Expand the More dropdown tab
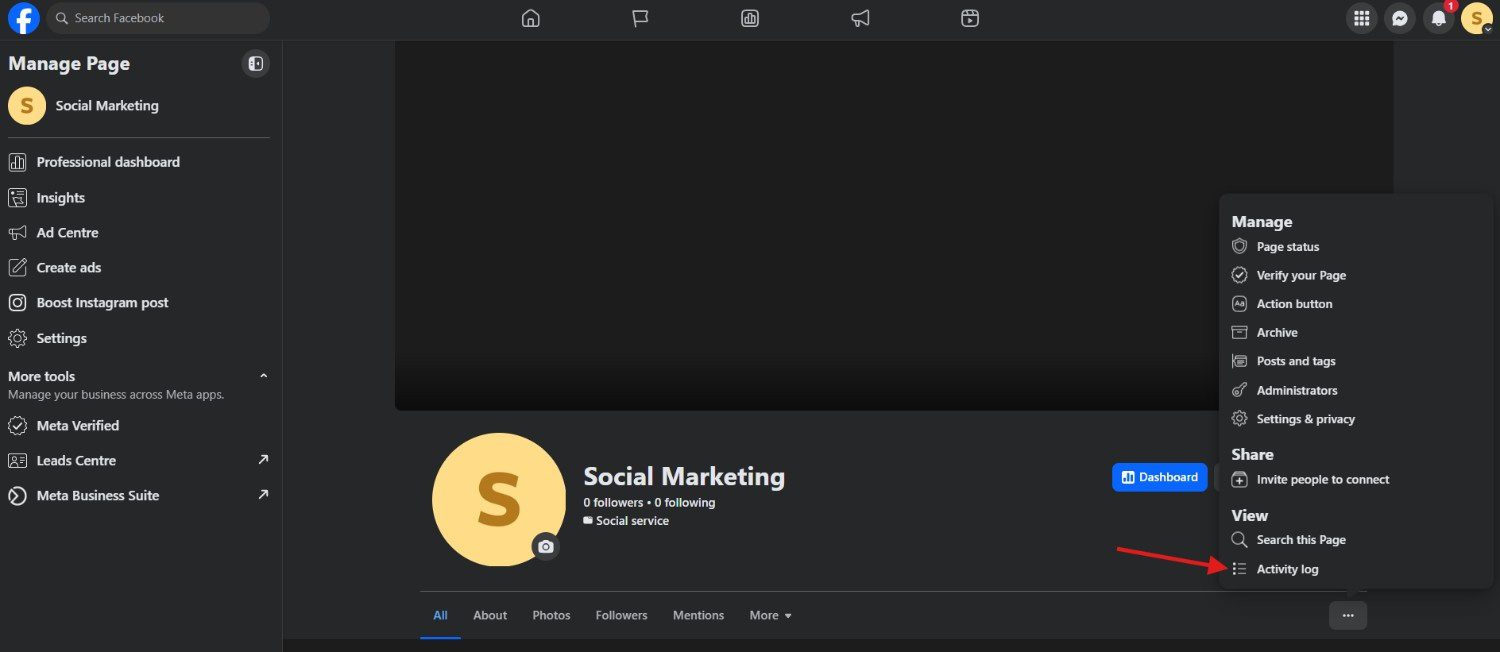 click(x=770, y=615)
